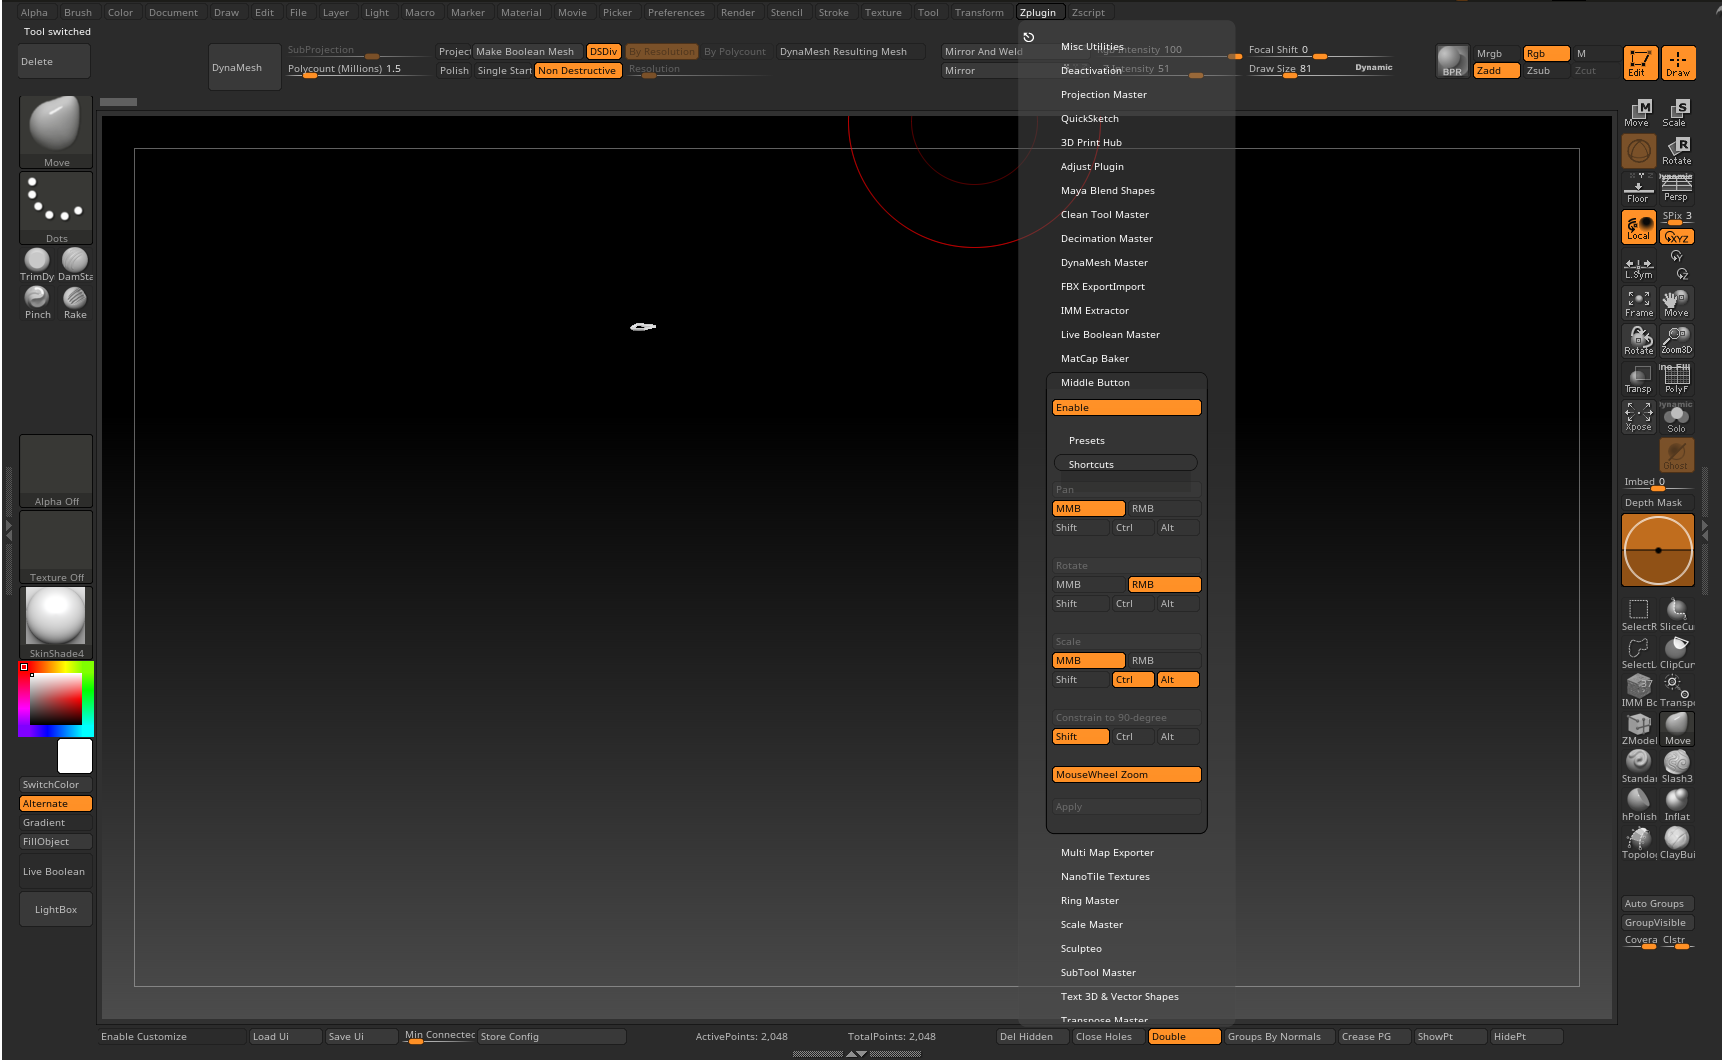Select the hPolish brush icon
Image resolution: width=1722 pixels, height=1060 pixels.
(x=1639, y=804)
